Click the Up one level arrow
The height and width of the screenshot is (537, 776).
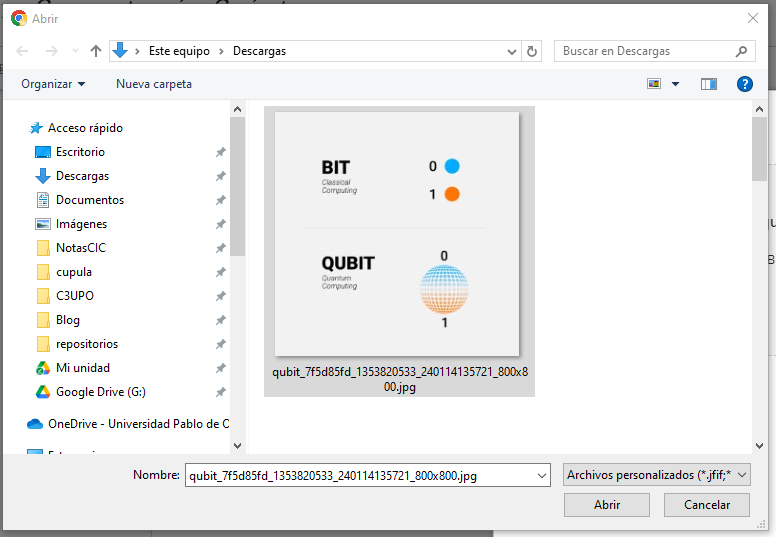[x=96, y=51]
